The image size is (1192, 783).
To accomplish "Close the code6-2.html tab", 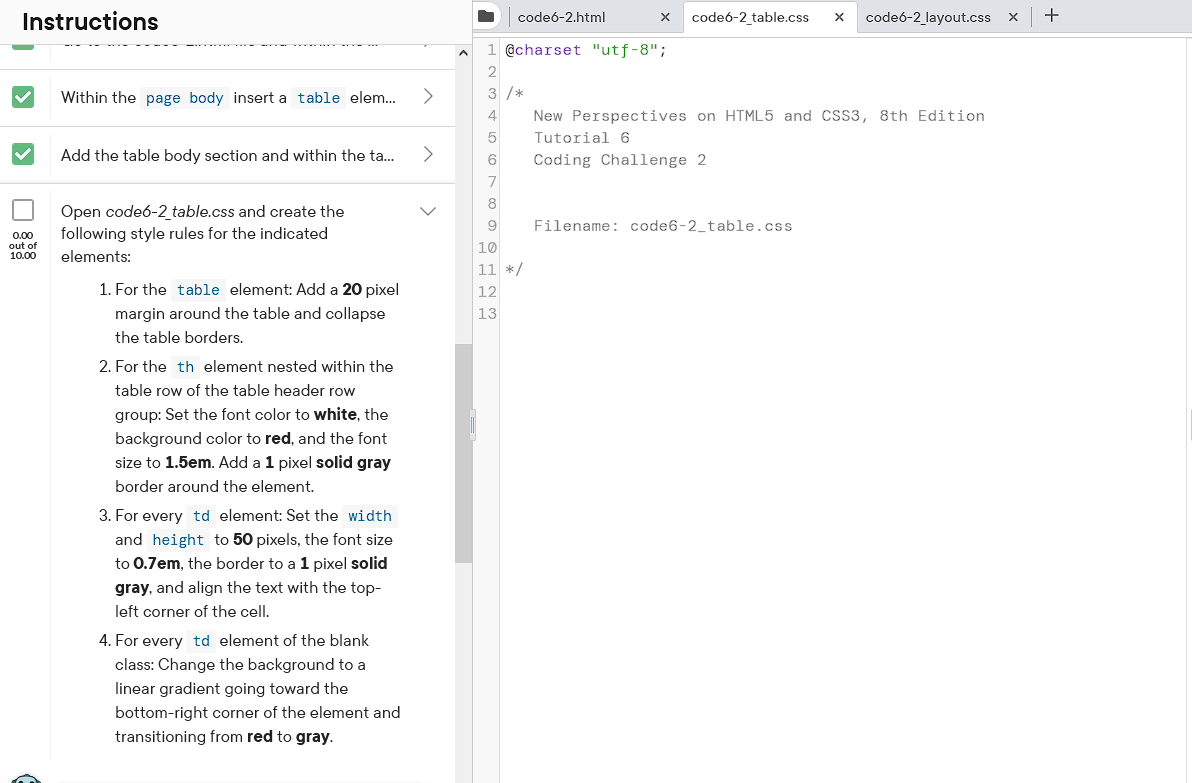I will (664, 17).
